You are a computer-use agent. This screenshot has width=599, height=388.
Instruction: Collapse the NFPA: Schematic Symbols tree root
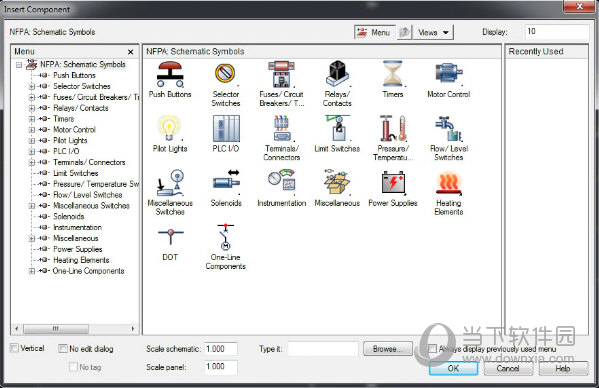click(x=19, y=65)
